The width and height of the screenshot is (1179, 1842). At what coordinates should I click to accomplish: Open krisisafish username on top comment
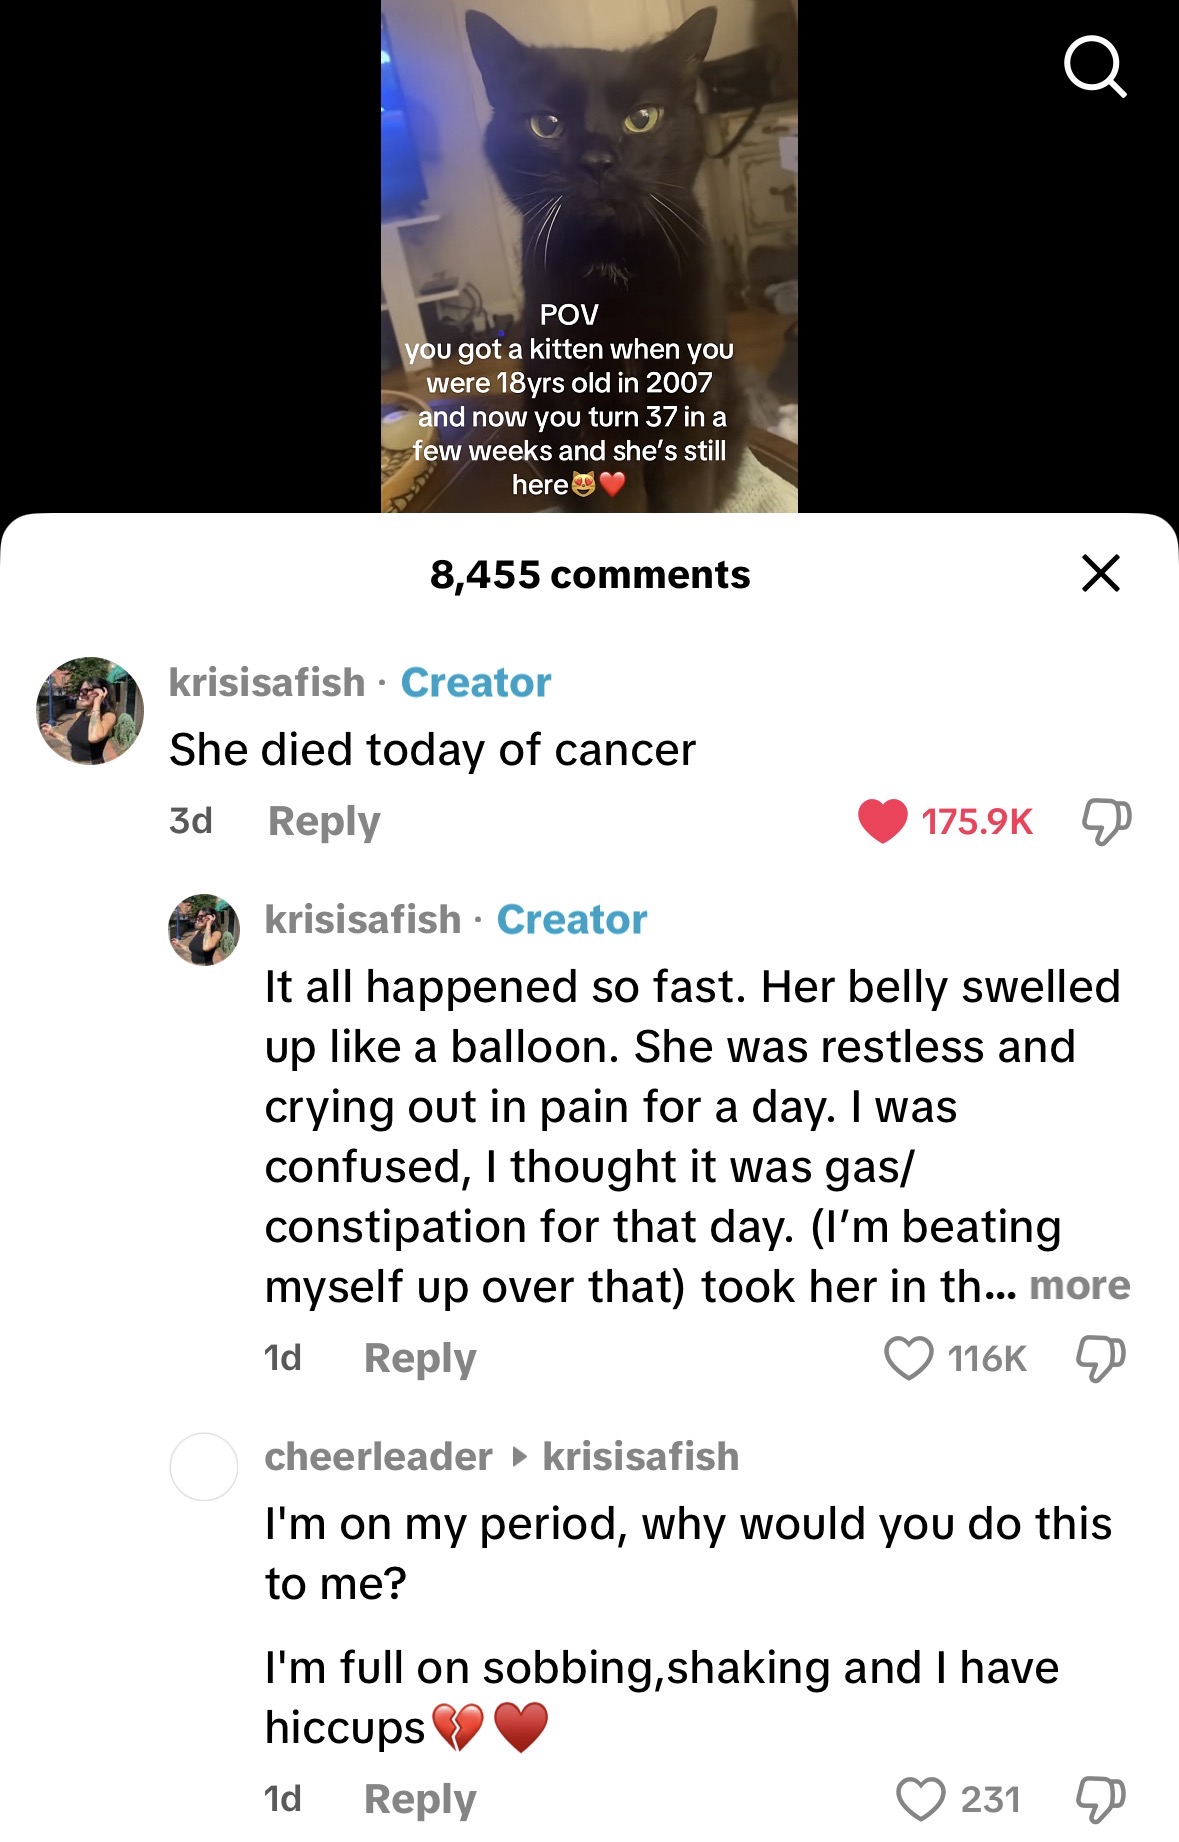tap(267, 683)
